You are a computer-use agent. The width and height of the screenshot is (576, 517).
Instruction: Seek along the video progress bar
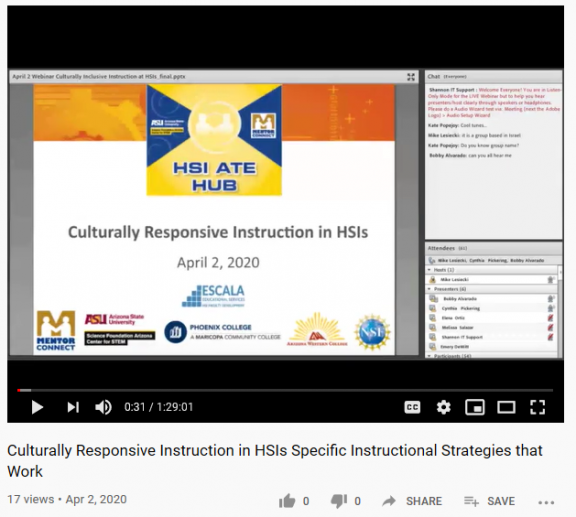tap(285, 390)
